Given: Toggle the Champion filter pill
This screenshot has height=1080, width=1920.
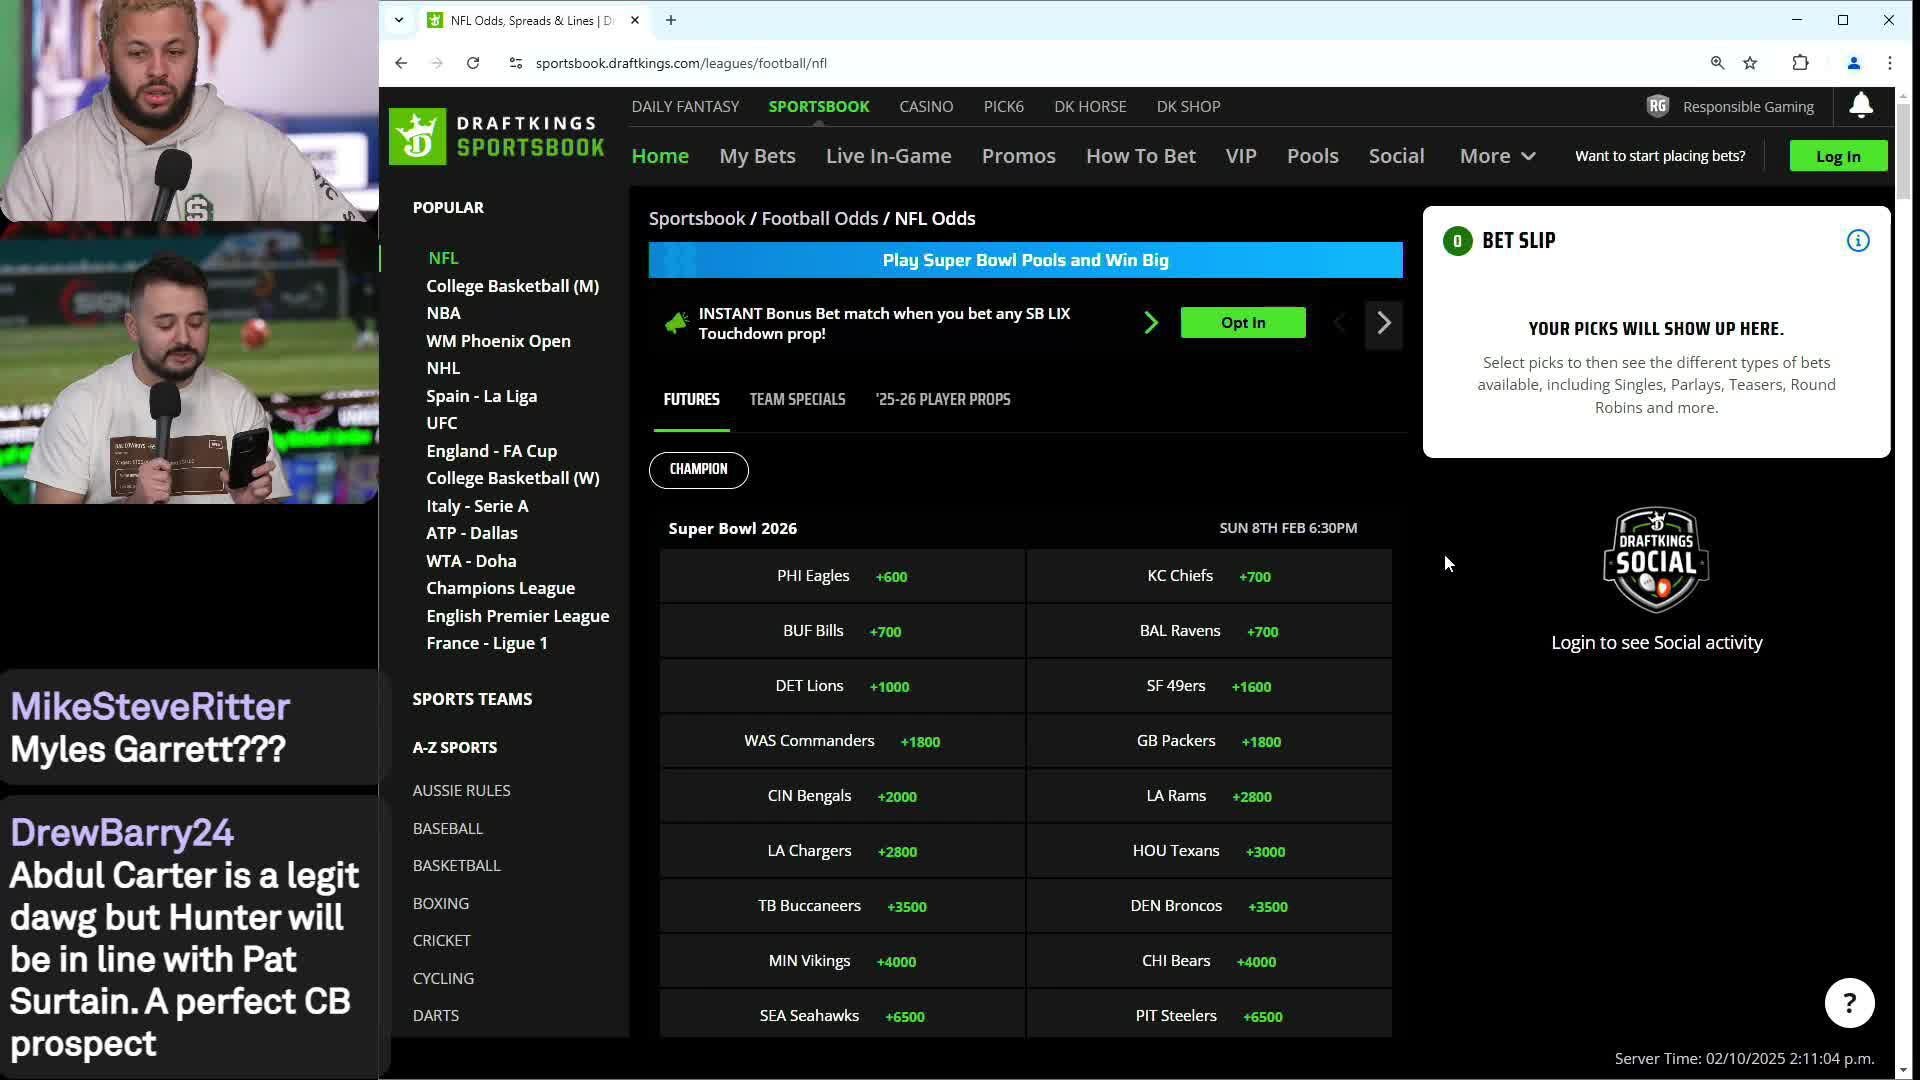Looking at the screenshot, I should tap(698, 470).
